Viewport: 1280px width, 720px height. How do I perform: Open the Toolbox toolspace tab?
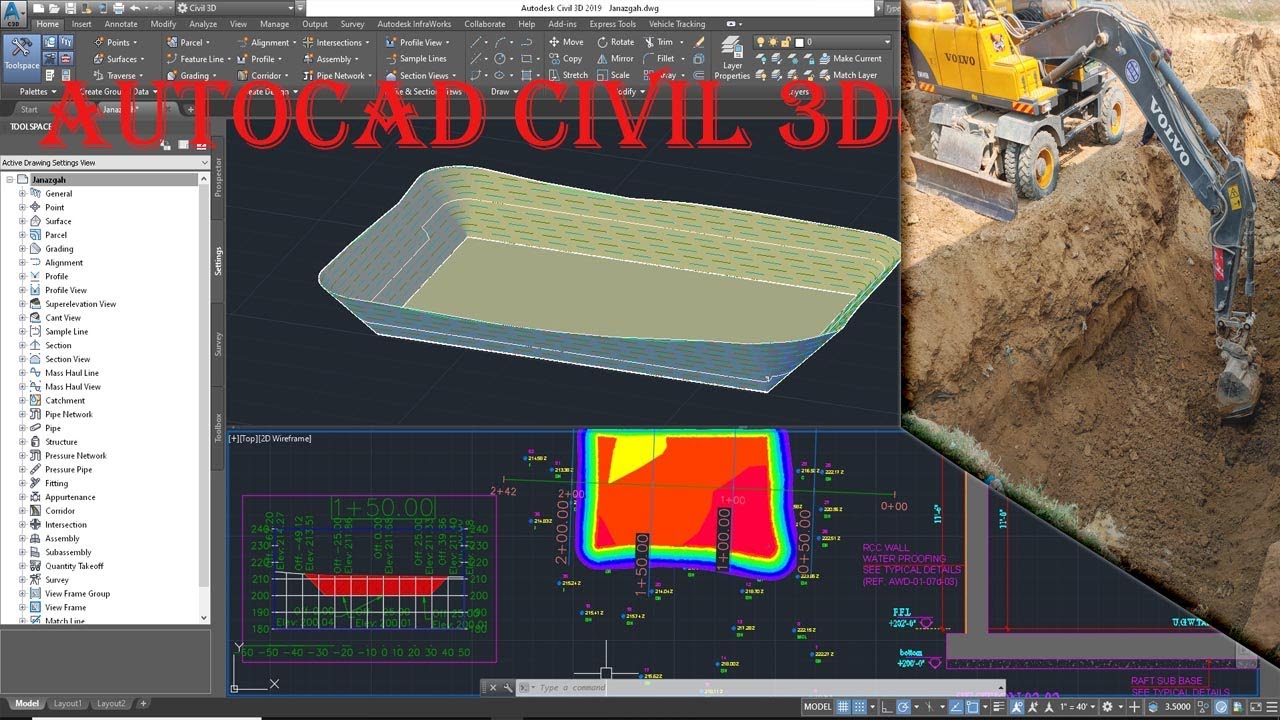218,427
